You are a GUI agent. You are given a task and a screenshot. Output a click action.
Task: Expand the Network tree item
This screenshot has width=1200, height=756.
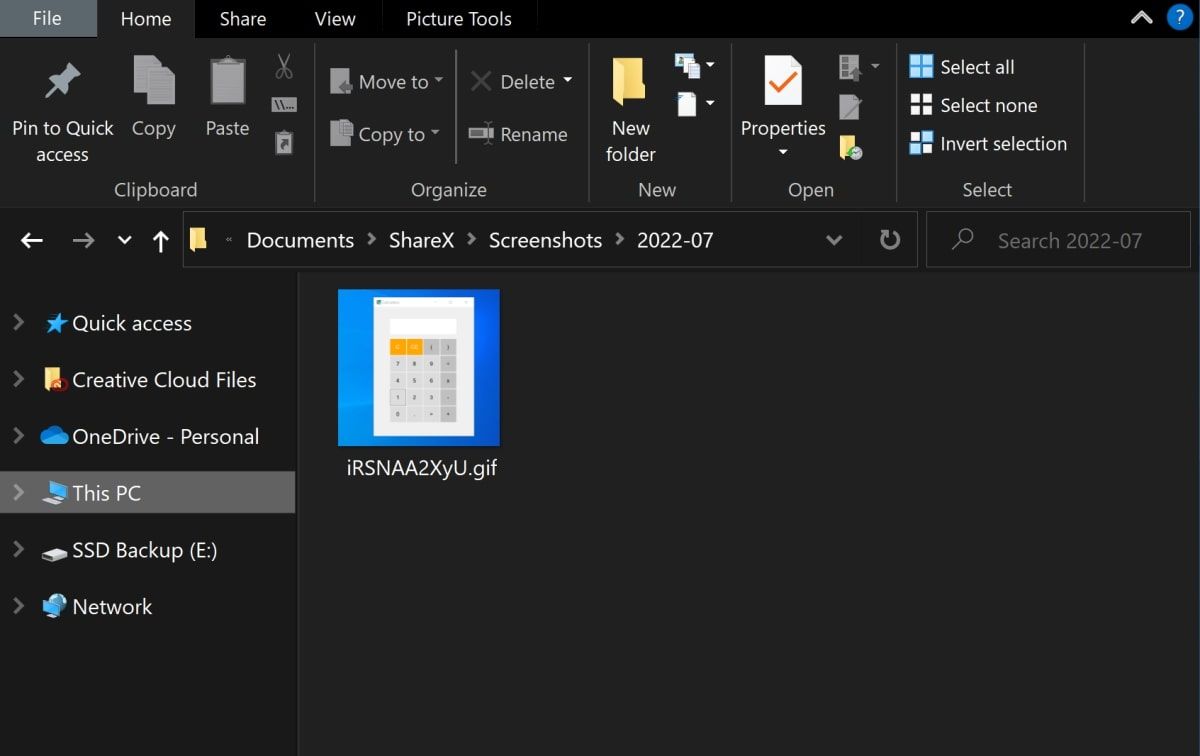(18, 606)
